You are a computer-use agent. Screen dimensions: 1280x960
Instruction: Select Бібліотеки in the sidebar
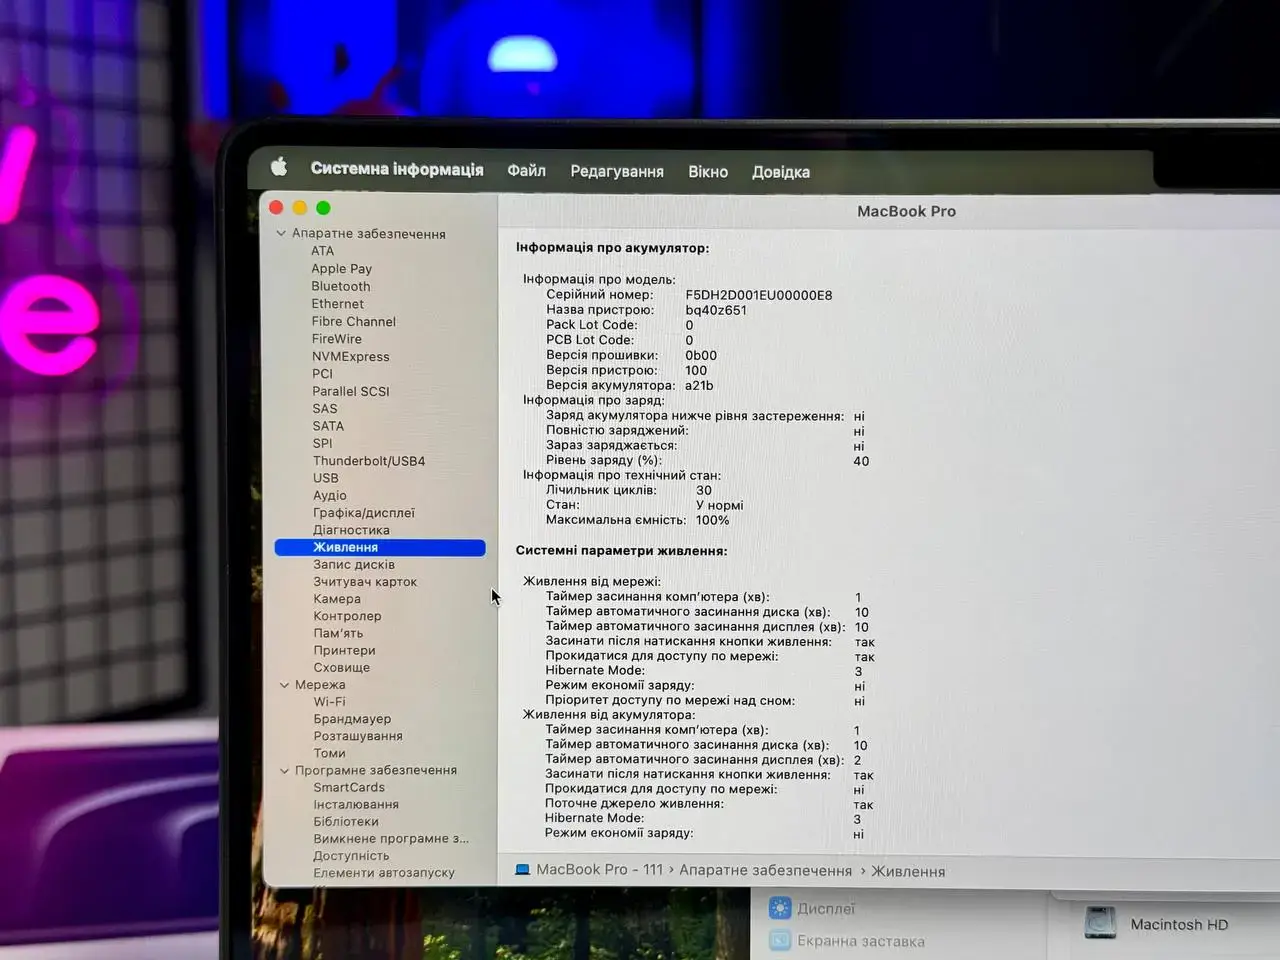point(346,821)
